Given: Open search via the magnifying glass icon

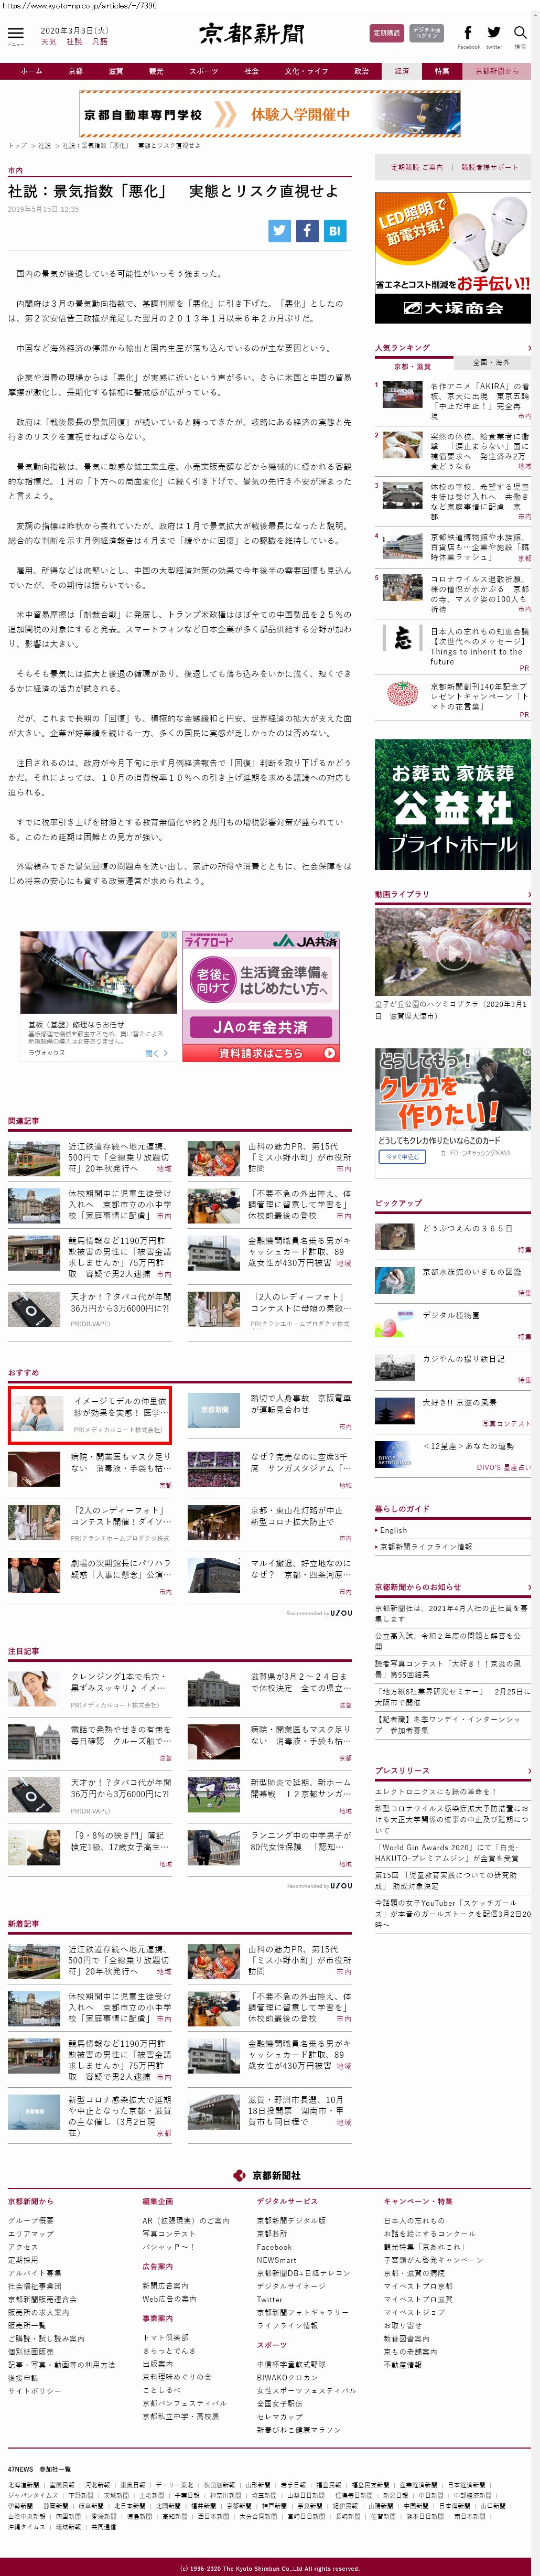Looking at the screenshot, I should [519, 34].
